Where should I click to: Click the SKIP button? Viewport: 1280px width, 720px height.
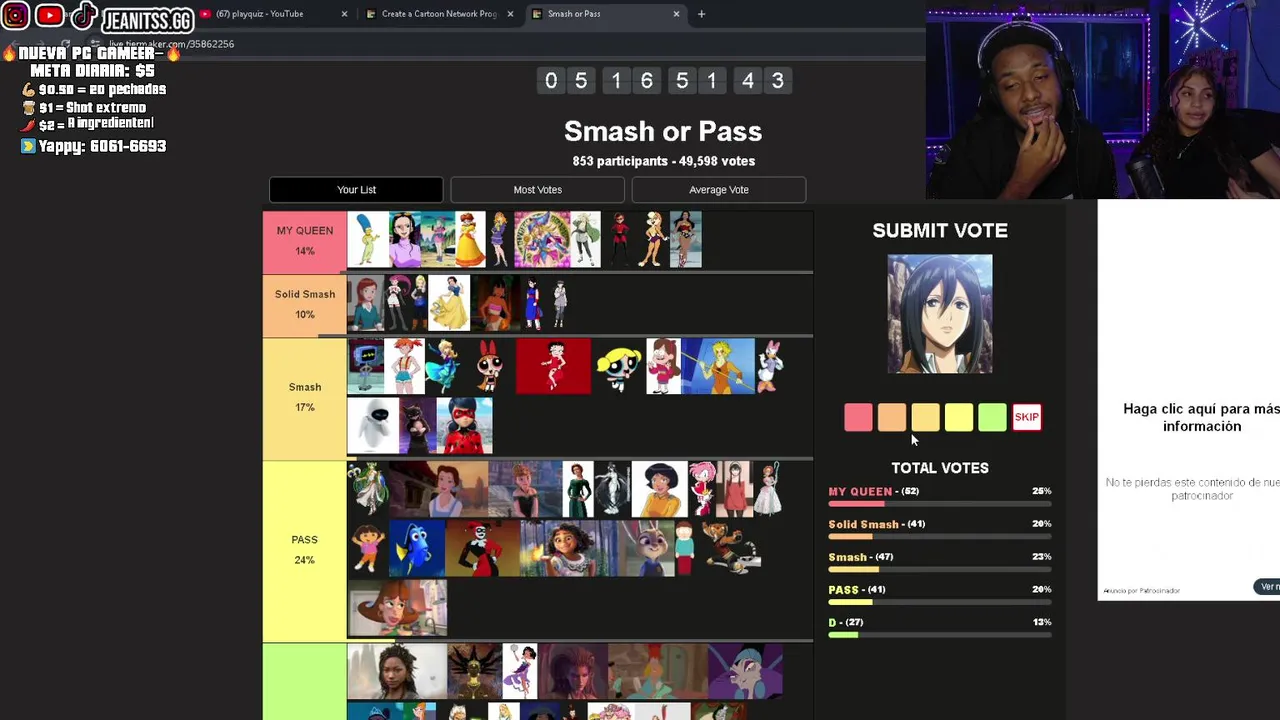click(x=1027, y=418)
